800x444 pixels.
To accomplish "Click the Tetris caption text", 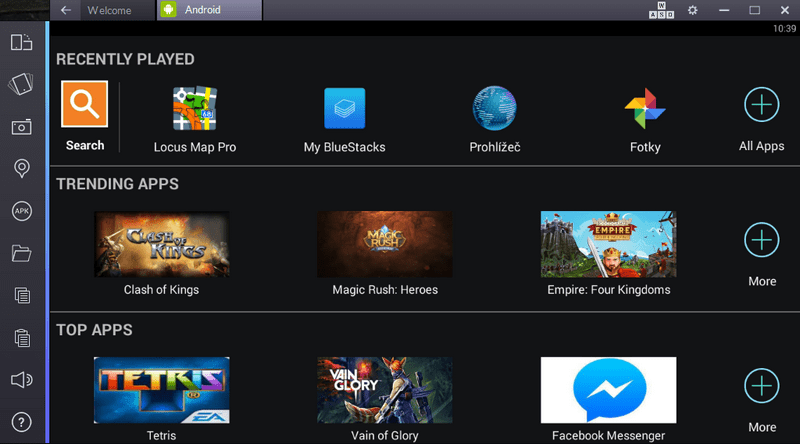I will [x=161, y=436].
